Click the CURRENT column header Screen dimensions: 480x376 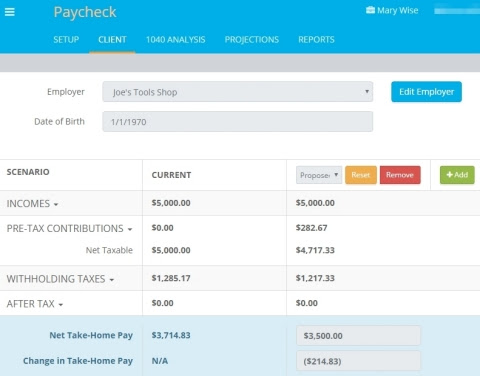point(171,175)
